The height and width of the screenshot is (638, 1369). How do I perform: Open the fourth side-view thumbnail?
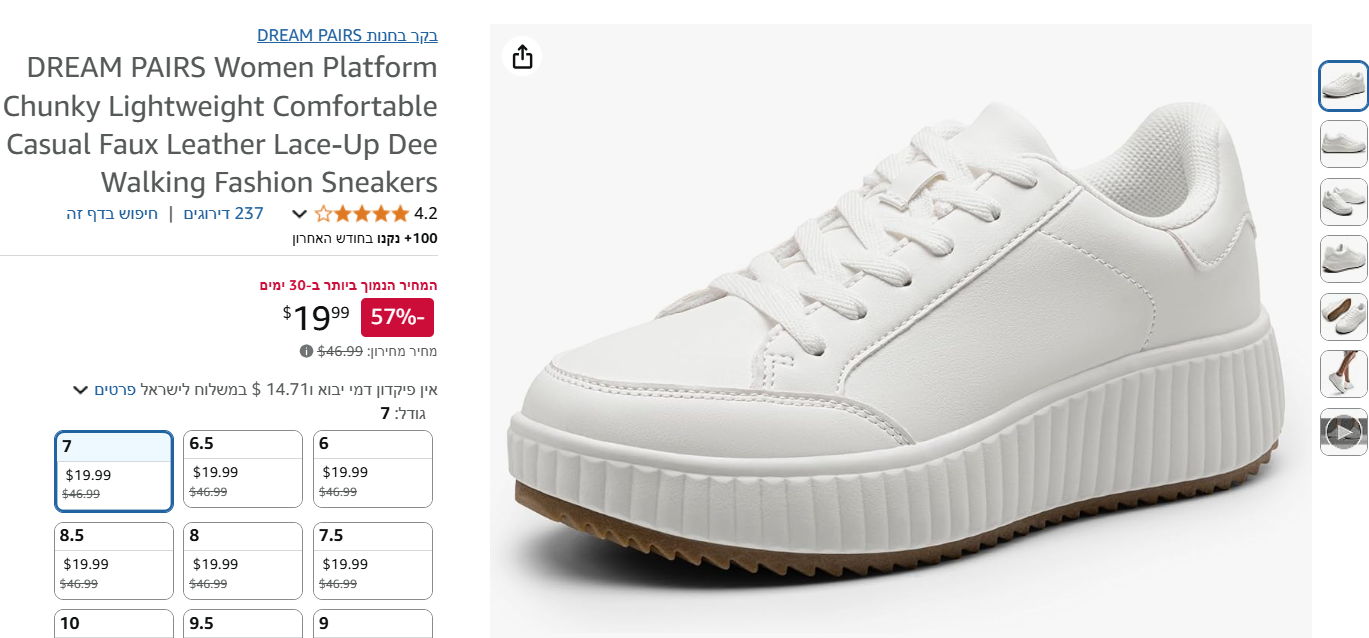pos(1343,259)
